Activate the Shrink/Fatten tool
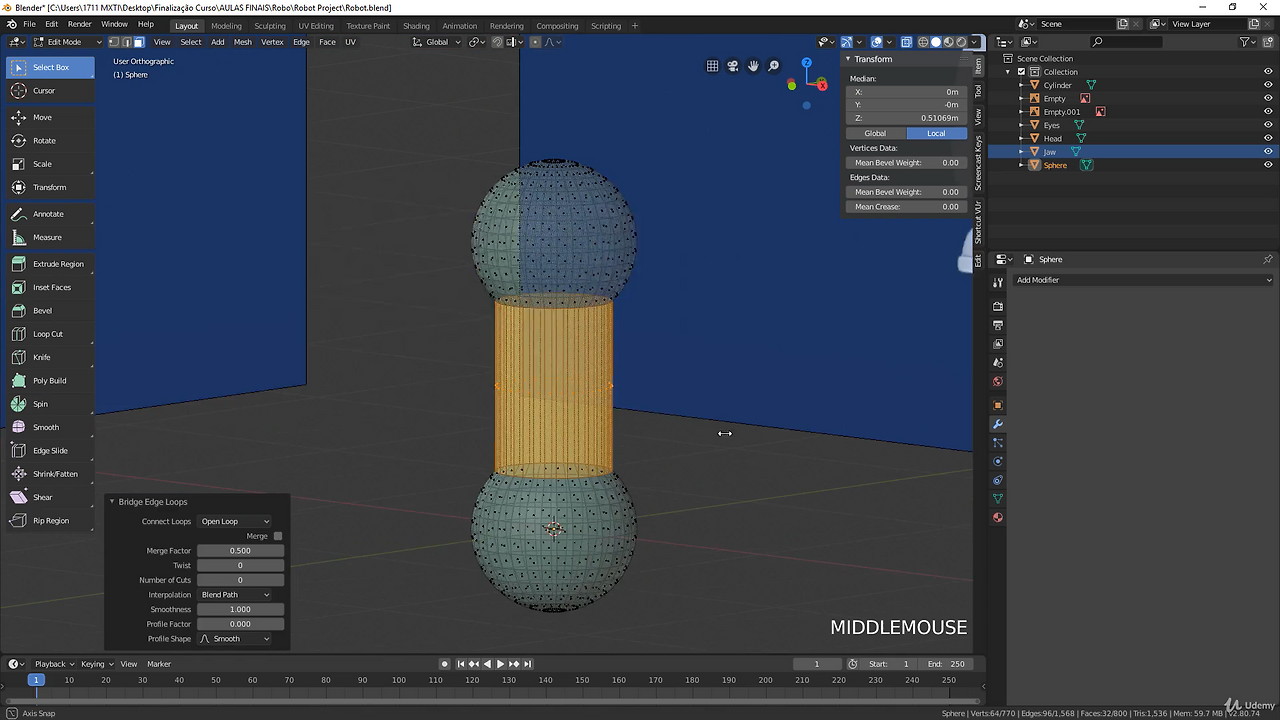 [x=55, y=474]
